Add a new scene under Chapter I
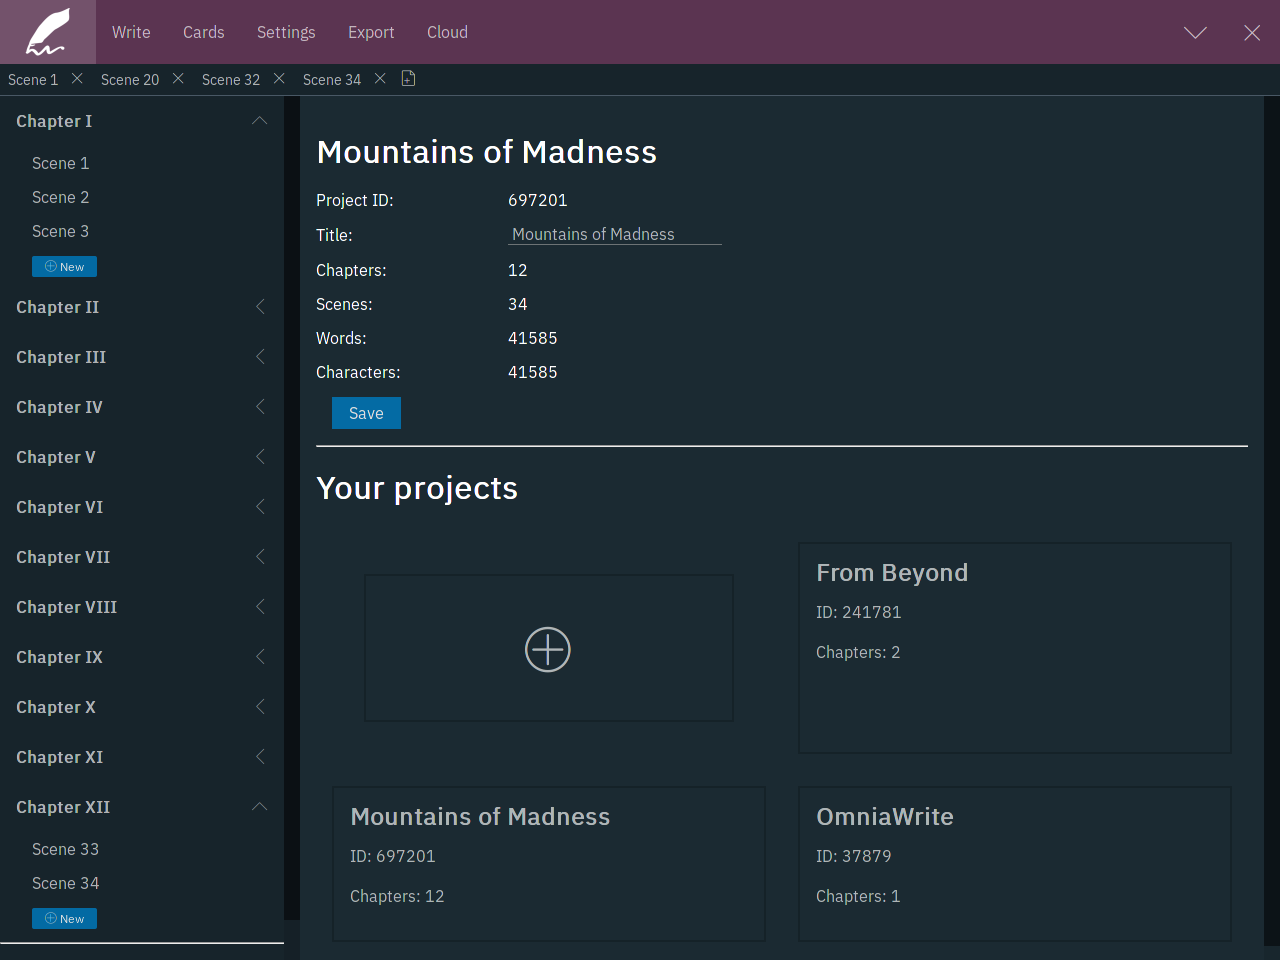The image size is (1280, 960). pyautogui.click(x=64, y=267)
